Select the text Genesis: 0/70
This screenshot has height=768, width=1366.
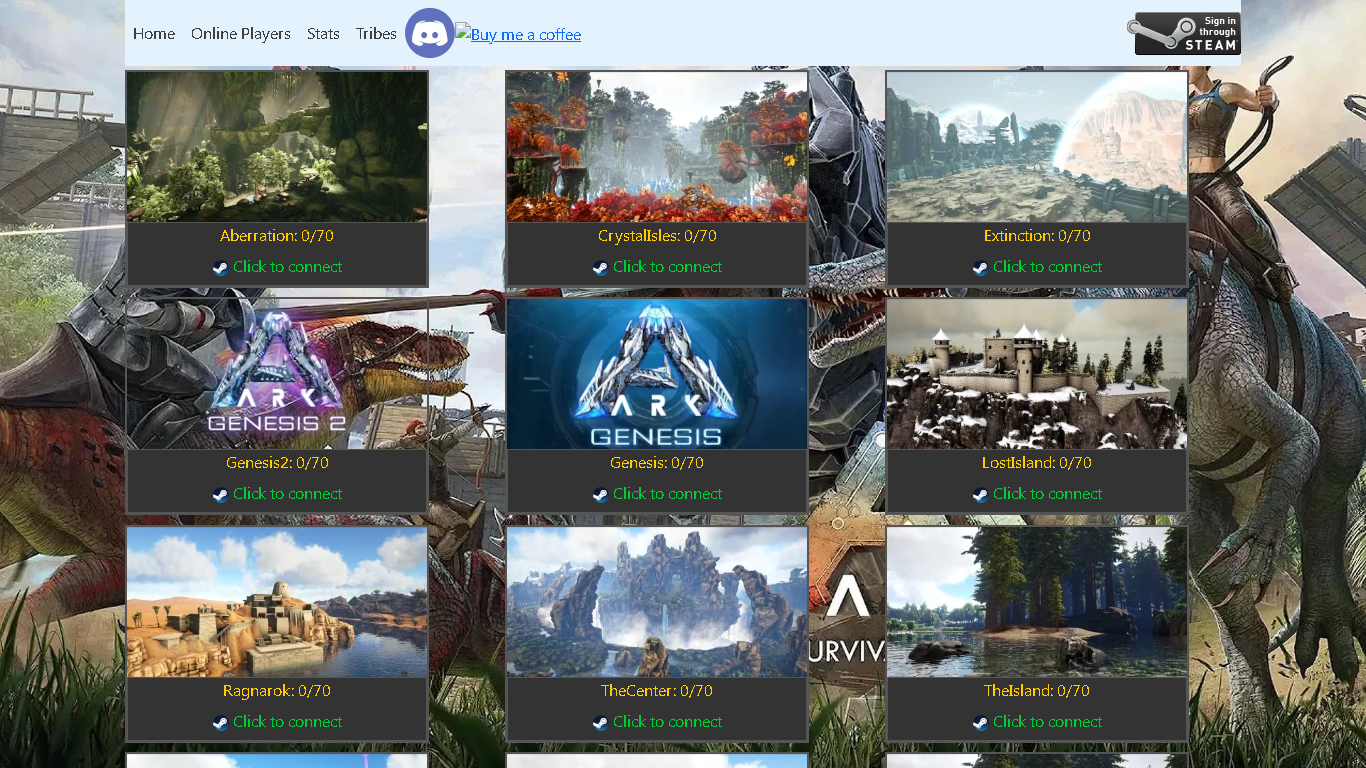coord(657,463)
